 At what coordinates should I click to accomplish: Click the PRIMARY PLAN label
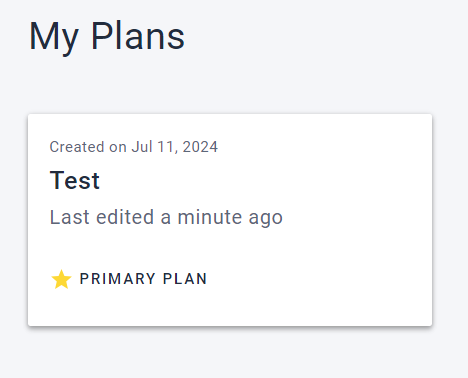143,279
